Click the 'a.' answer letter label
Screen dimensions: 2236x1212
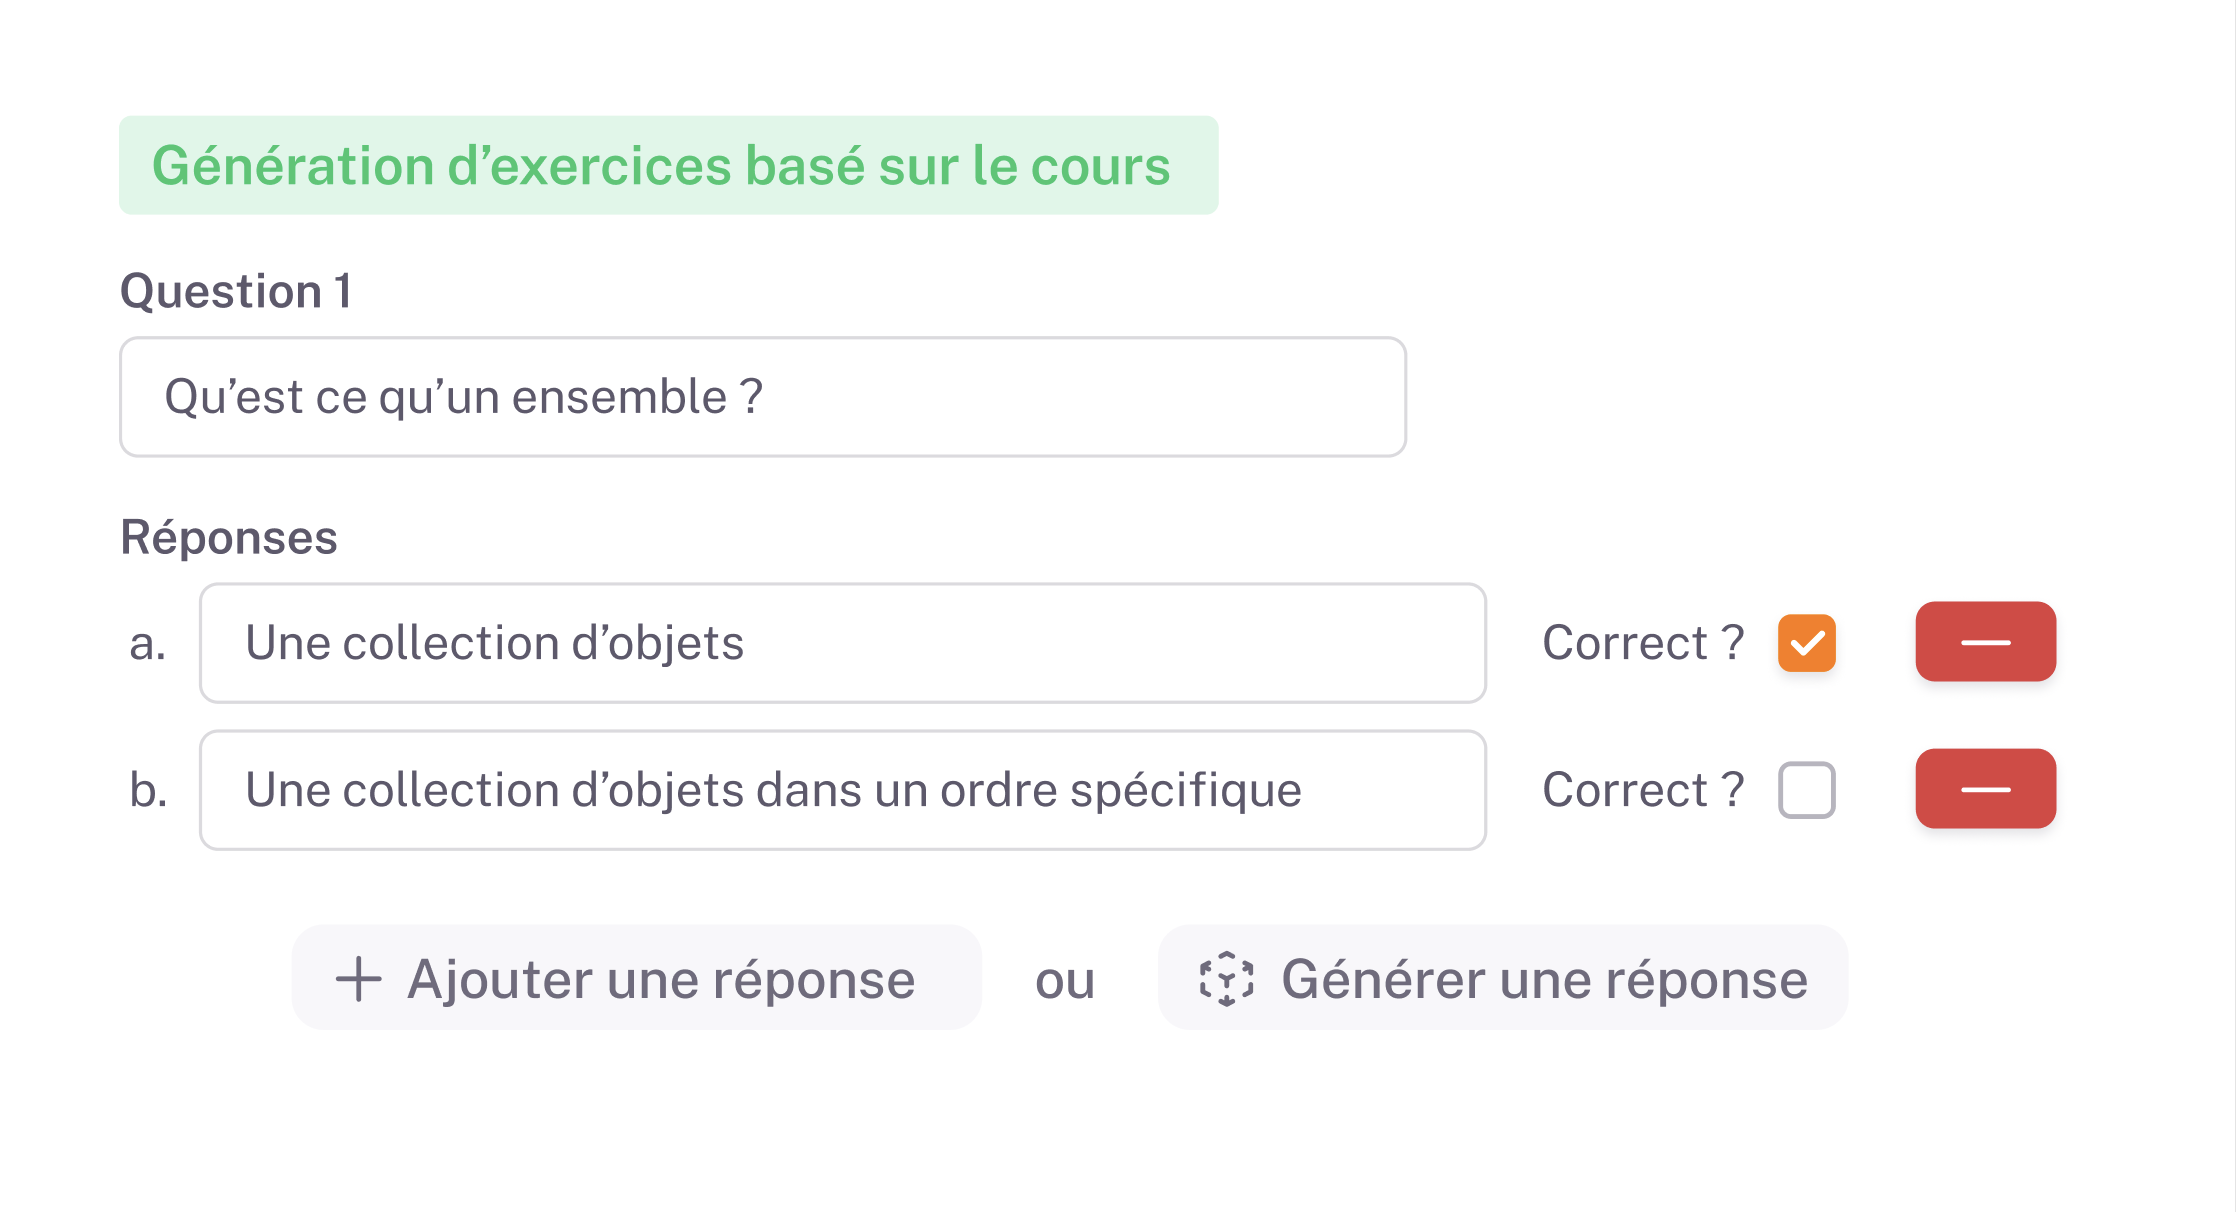(x=148, y=643)
